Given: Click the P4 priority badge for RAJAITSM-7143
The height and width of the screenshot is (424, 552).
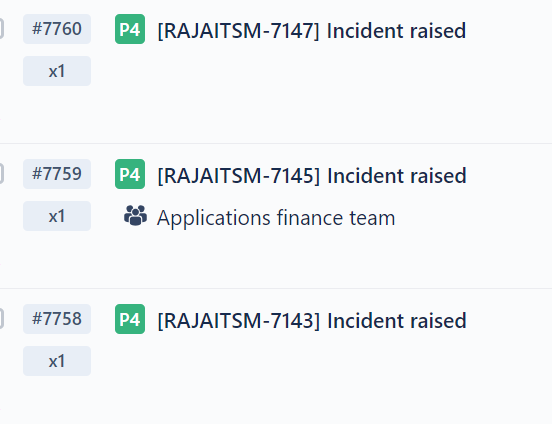Looking at the screenshot, I should 130,319.
